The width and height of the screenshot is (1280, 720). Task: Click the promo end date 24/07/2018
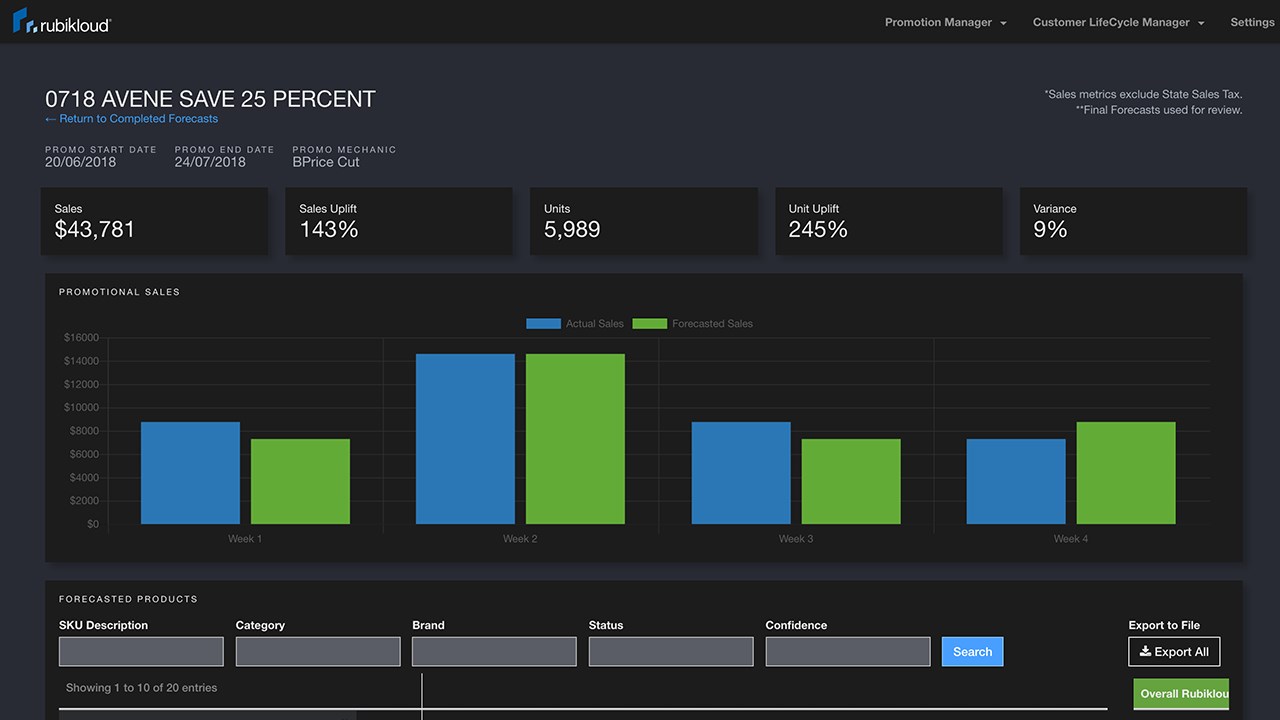coord(210,162)
